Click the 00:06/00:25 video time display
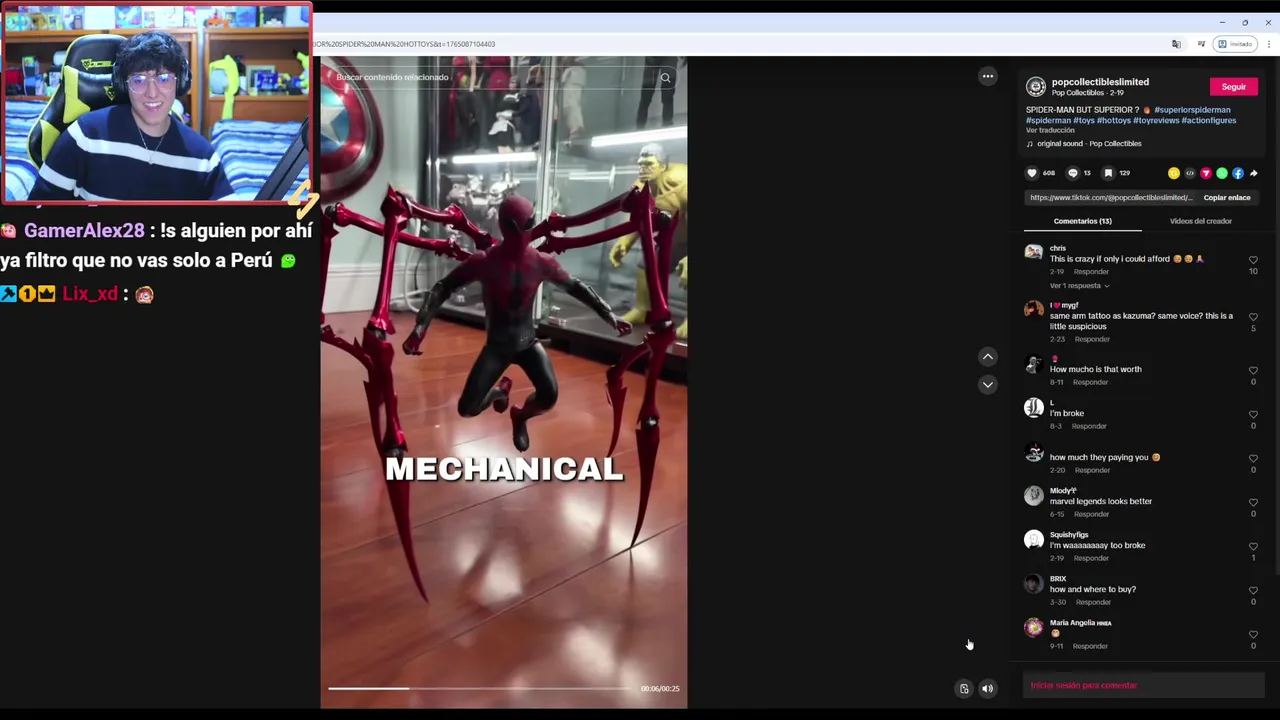Screen dimensions: 1280x720 [659, 689]
